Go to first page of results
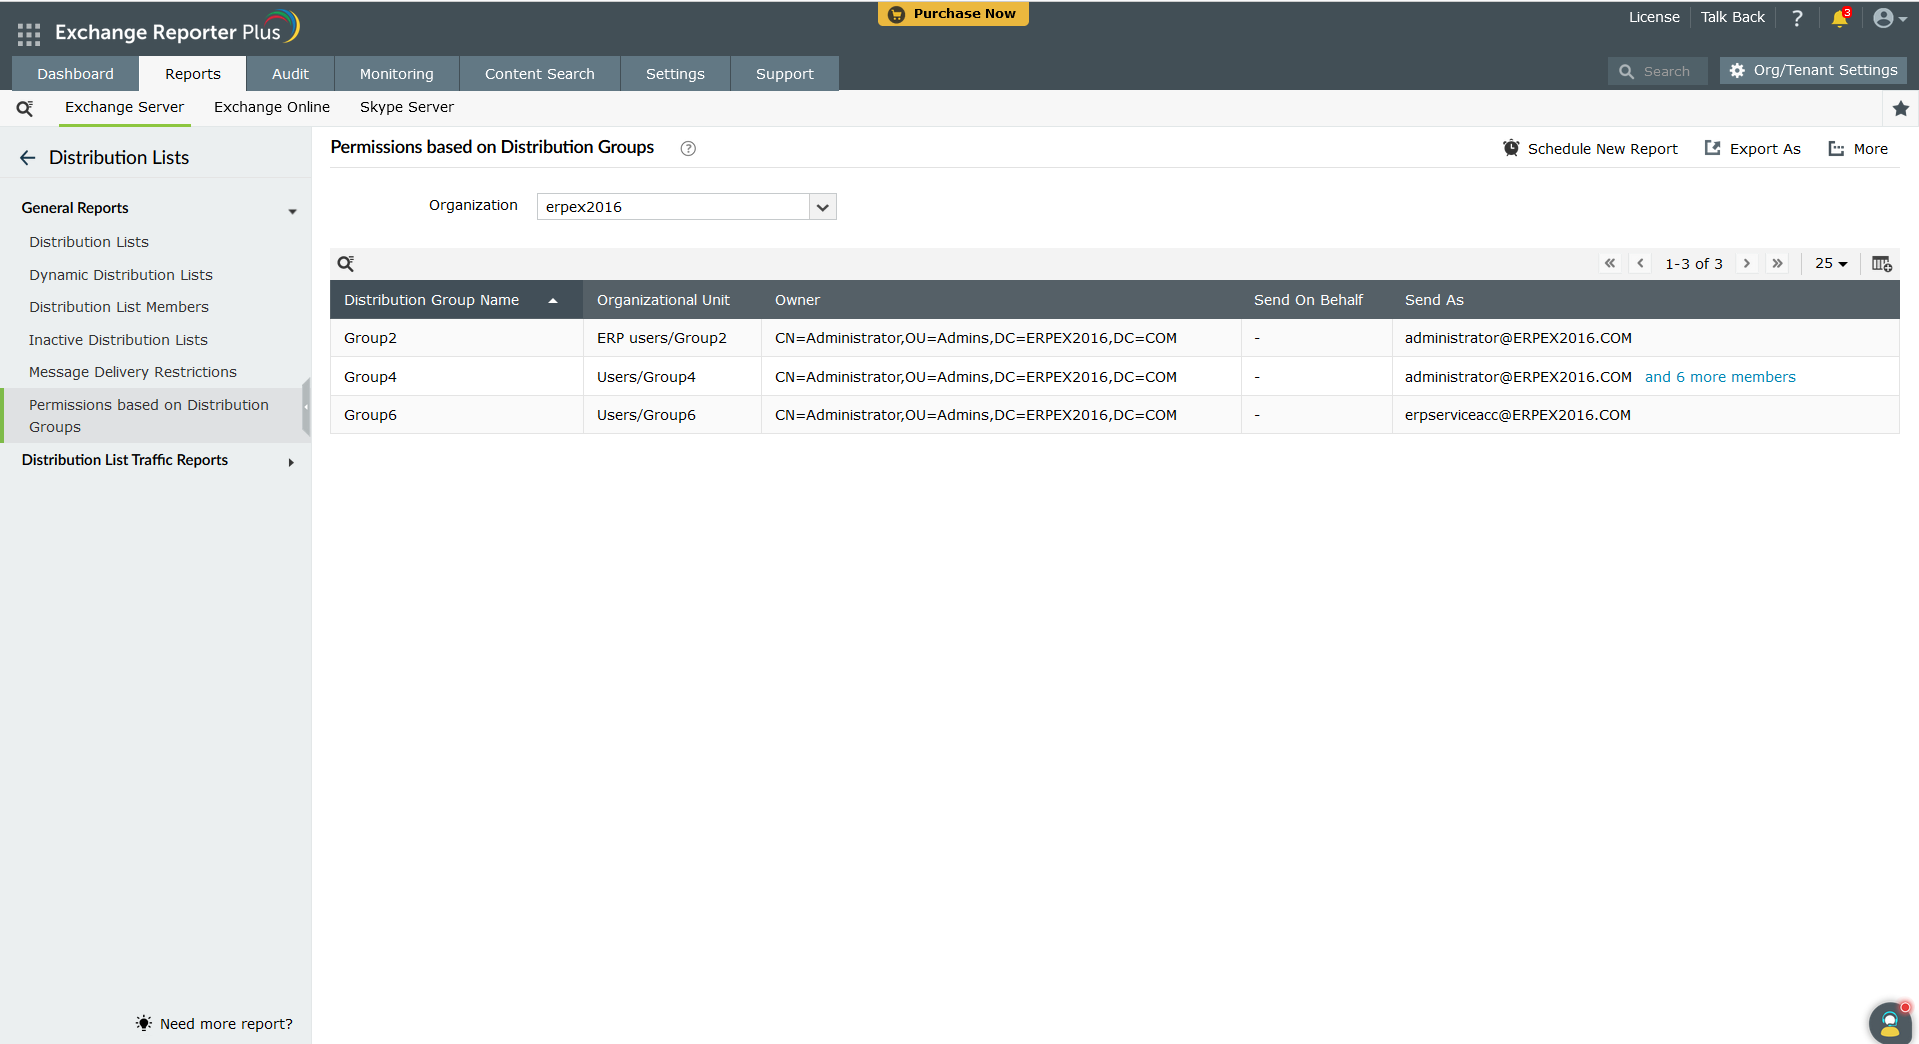The height and width of the screenshot is (1044, 1919). 1610,263
